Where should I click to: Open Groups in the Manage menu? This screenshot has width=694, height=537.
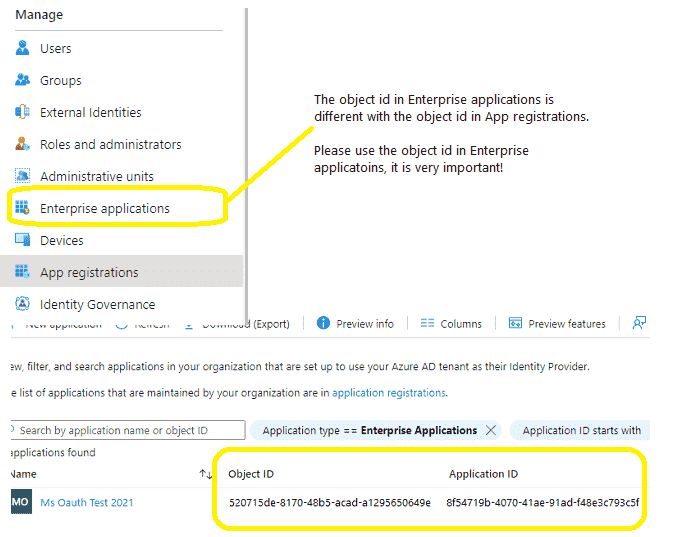(x=61, y=81)
